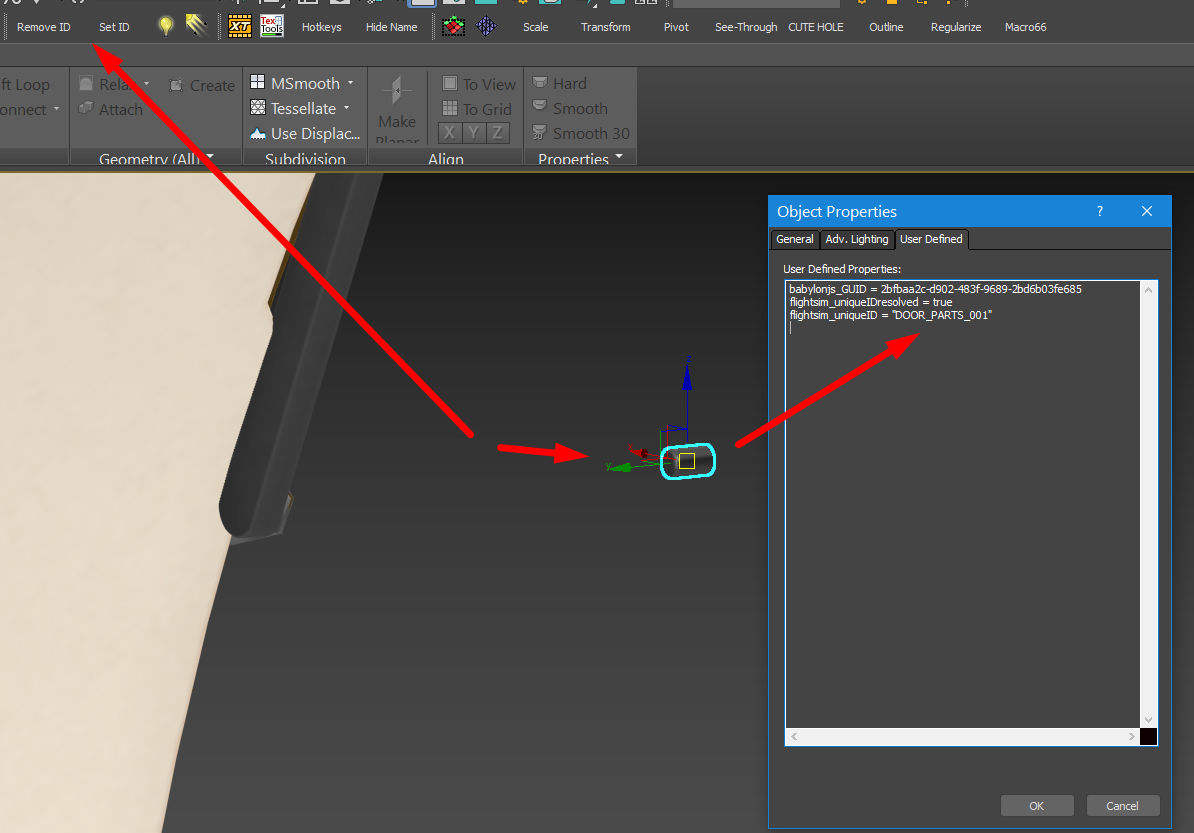Image resolution: width=1194 pixels, height=833 pixels.
Task: Click the vertical scrollbar down arrow
Action: (1148, 720)
